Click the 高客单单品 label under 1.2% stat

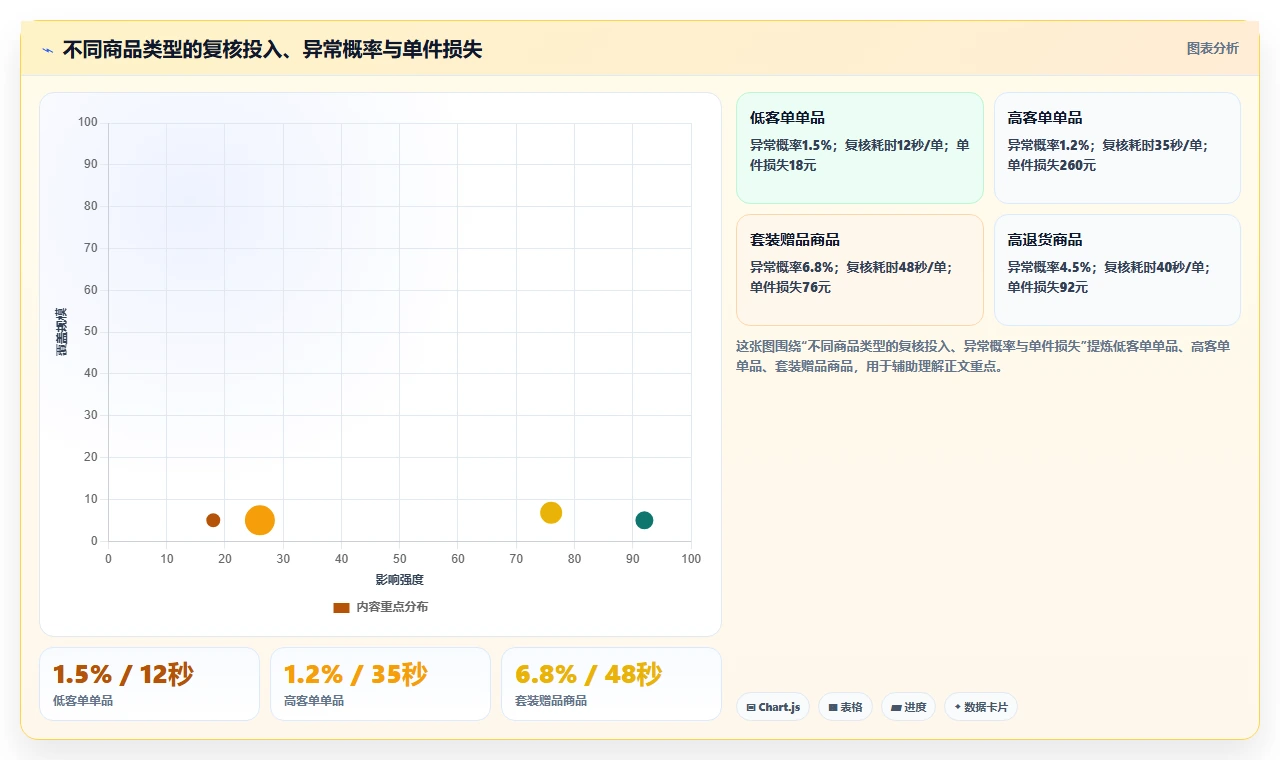tap(314, 701)
